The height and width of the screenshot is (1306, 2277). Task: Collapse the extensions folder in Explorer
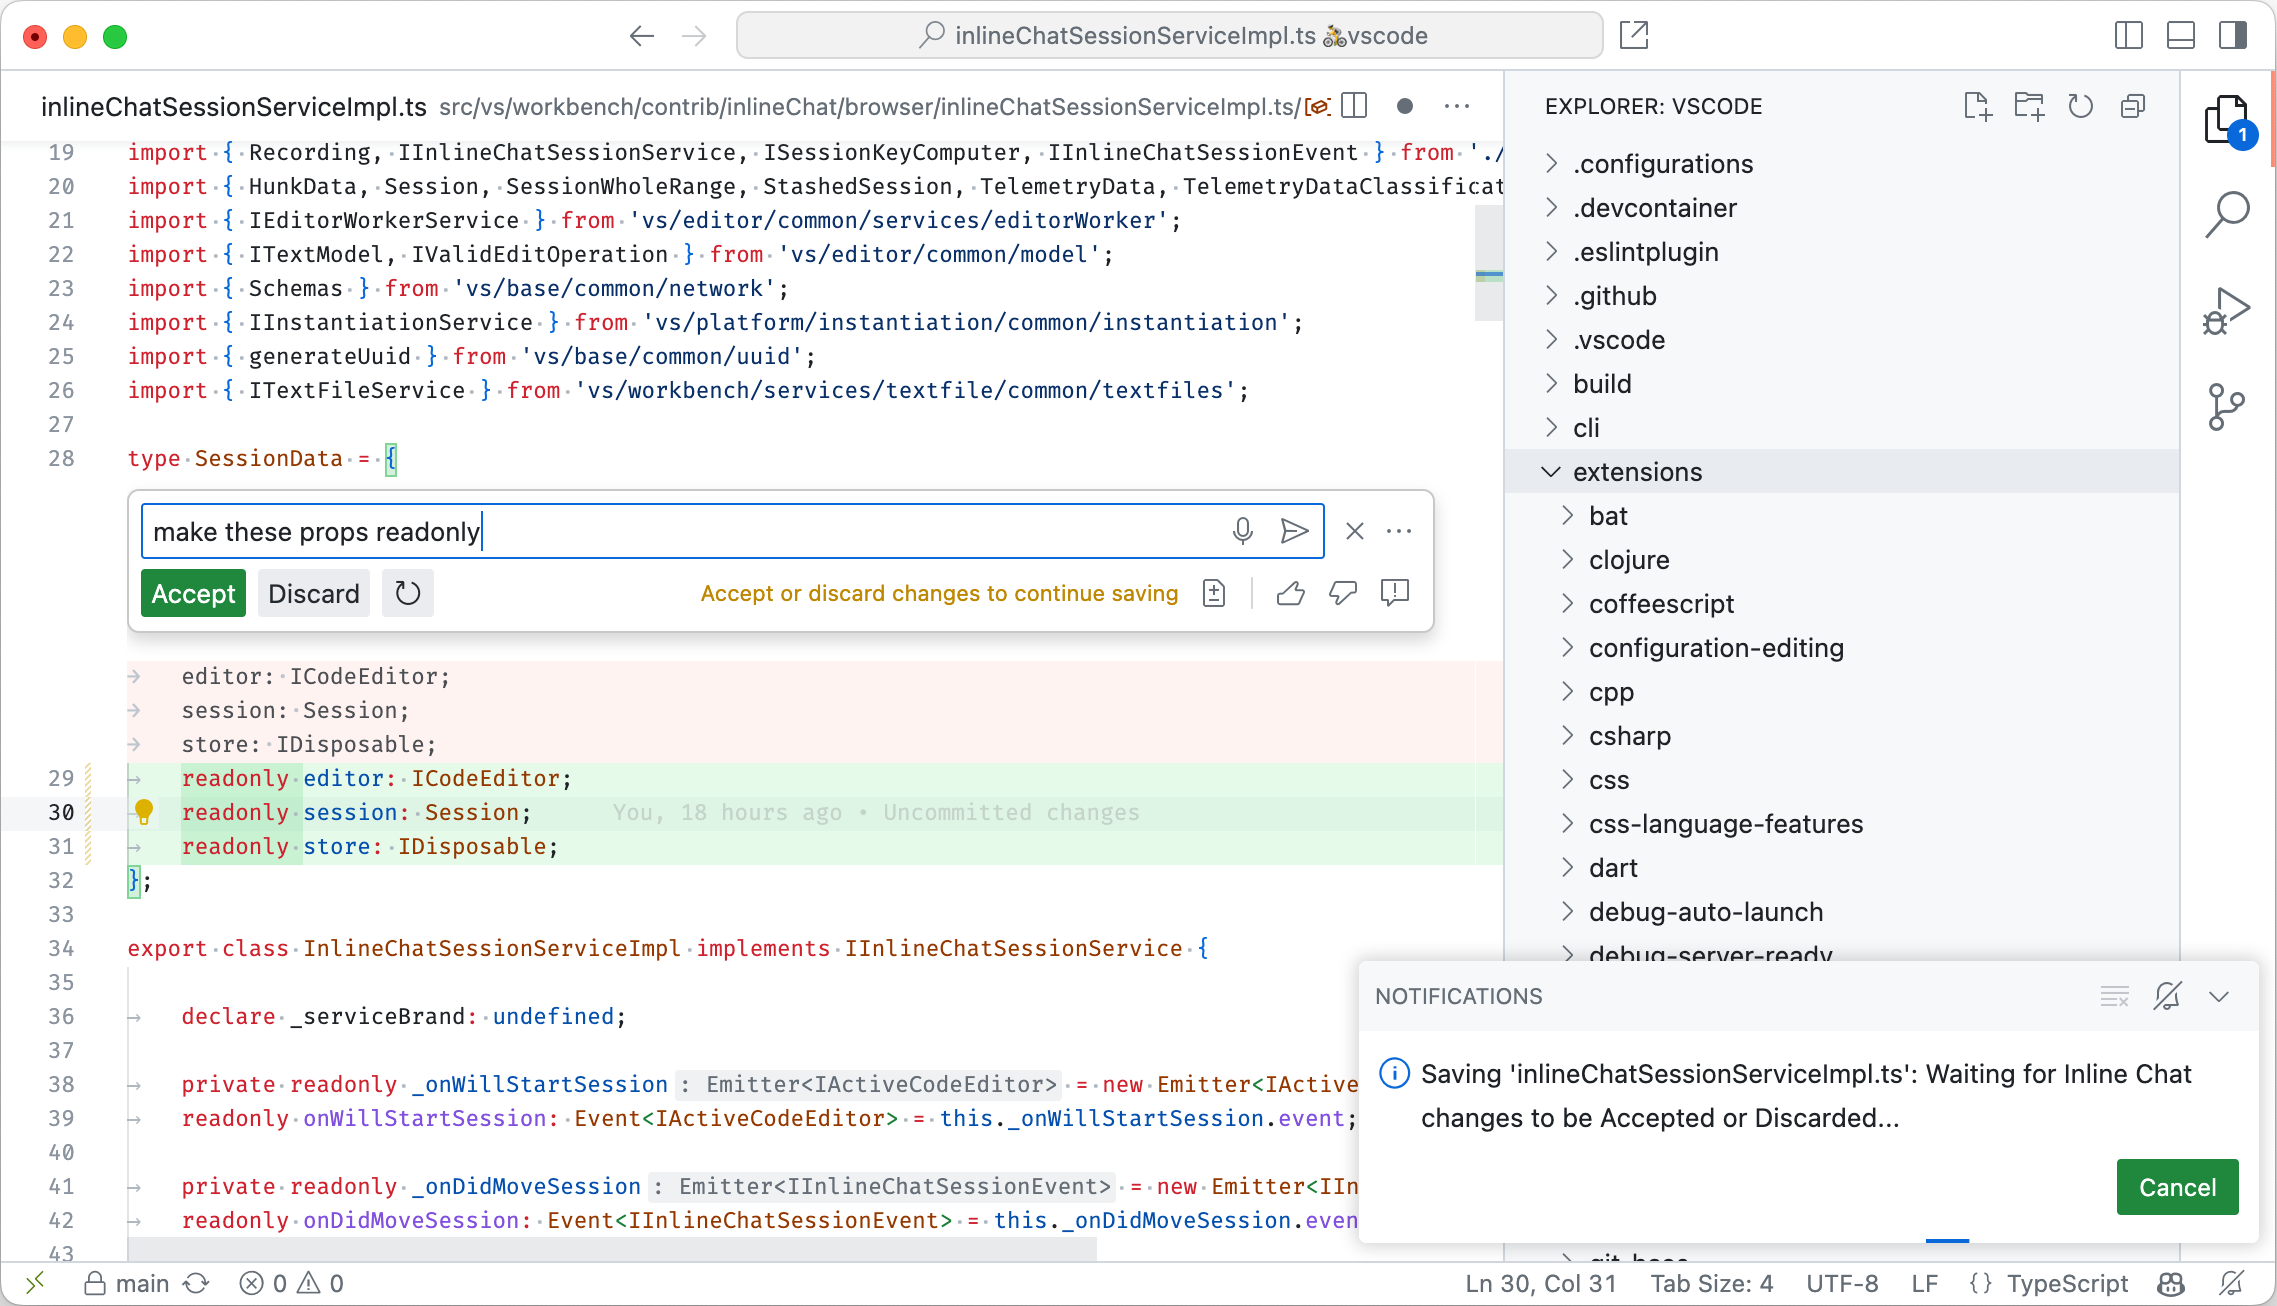click(1552, 471)
